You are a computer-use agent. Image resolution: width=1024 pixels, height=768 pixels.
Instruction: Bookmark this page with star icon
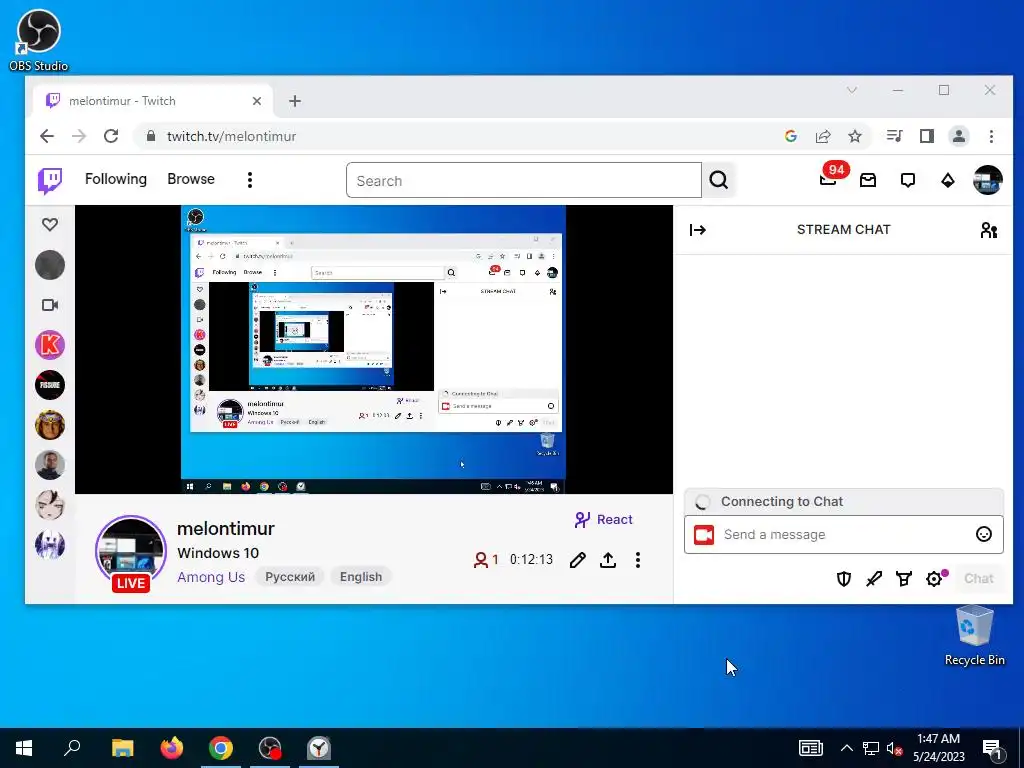(x=855, y=136)
